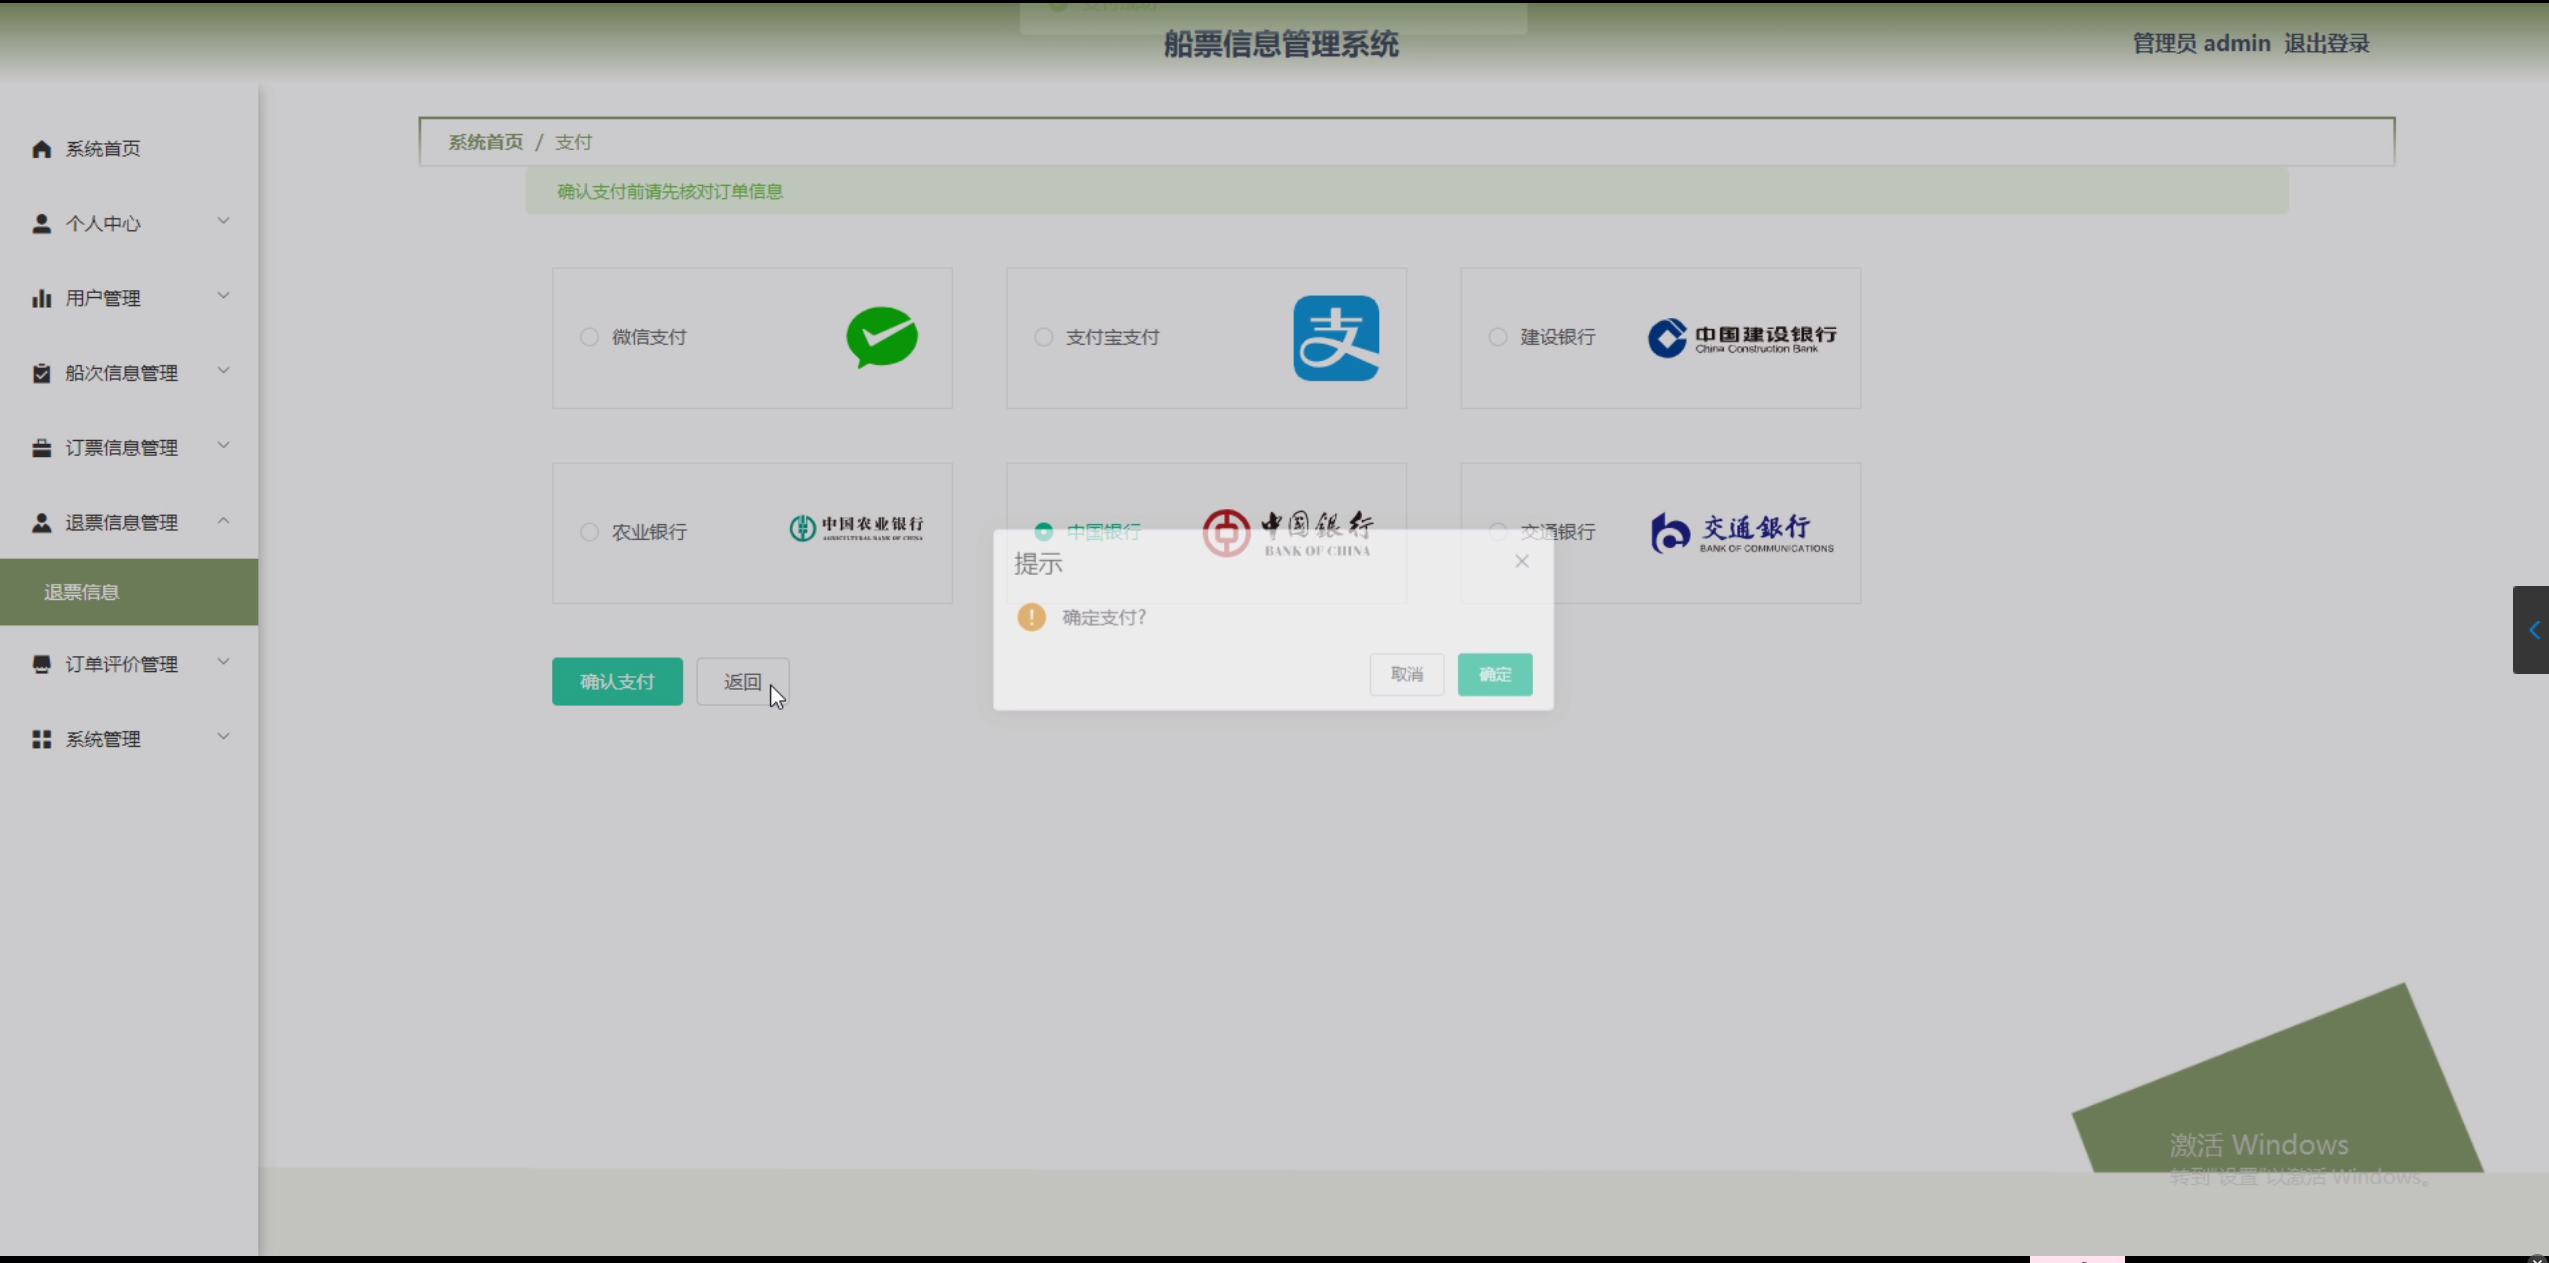Collapse the 退票信息管理 chevron
The image size is (2549, 1263).
(223, 520)
